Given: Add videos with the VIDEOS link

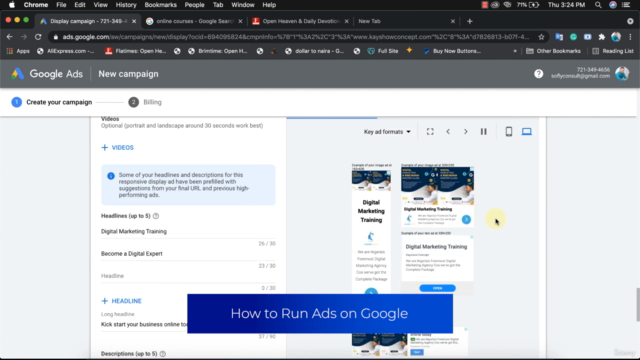Looking at the screenshot, I should pos(118,147).
